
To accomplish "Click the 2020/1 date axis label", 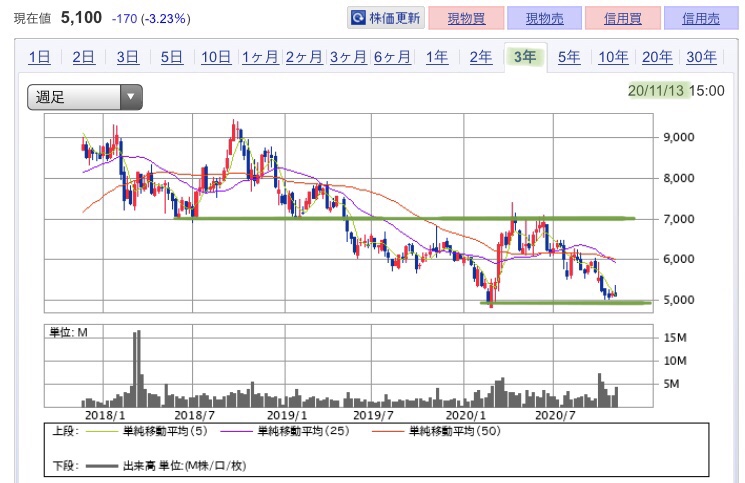I will coord(466,415).
